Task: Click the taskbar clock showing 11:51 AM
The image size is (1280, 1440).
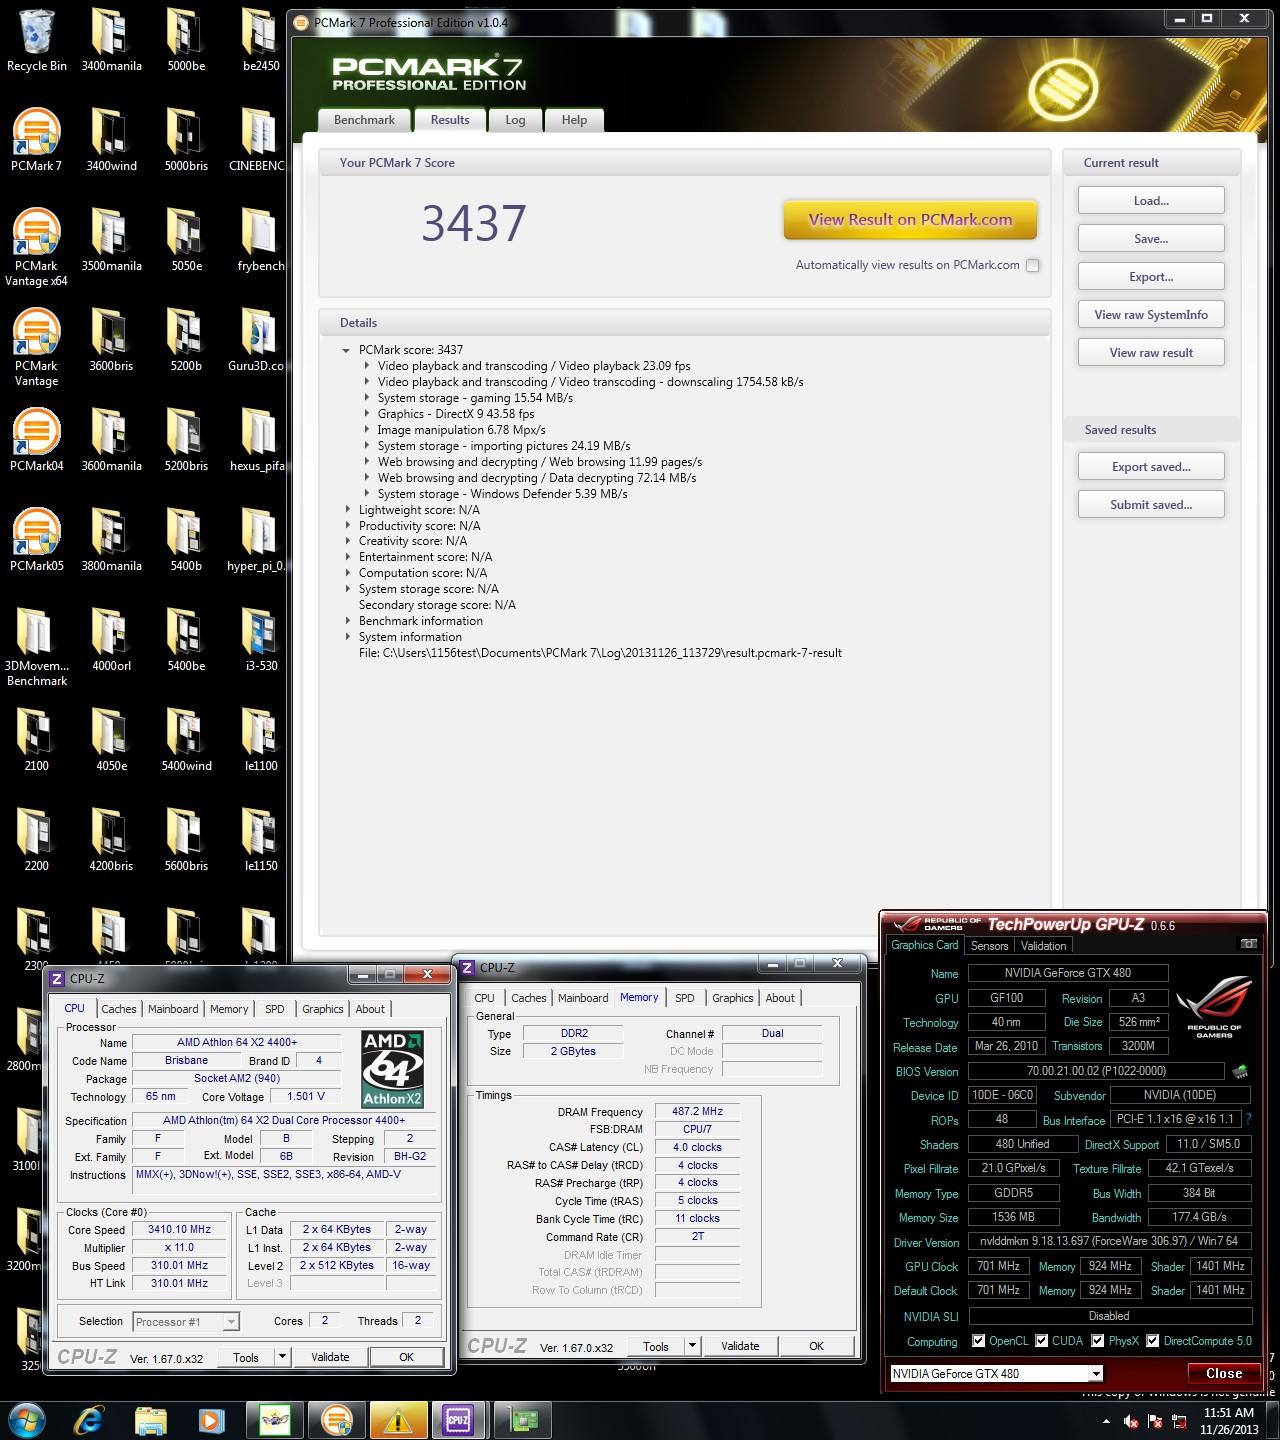Action: pyautogui.click(x=1229, y=1421)
